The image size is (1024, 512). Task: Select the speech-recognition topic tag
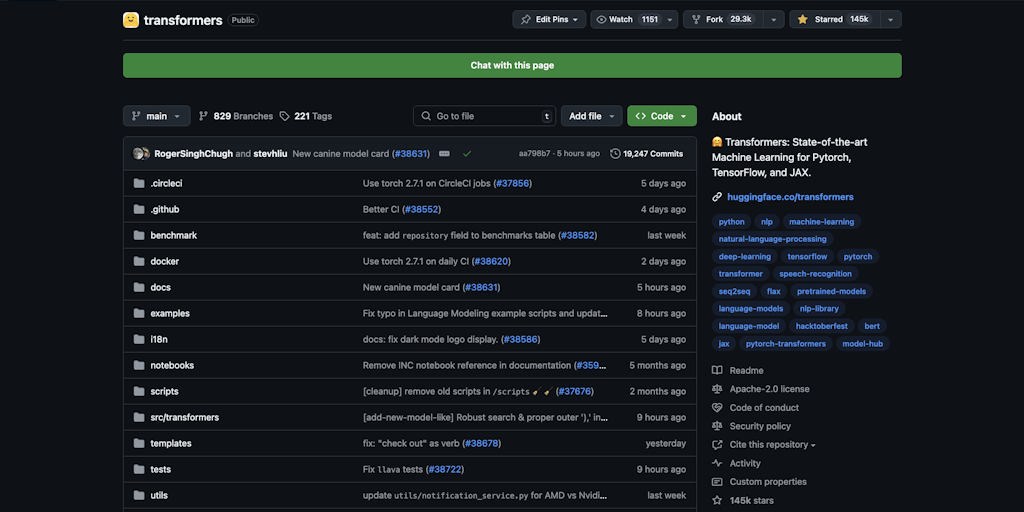815,274
